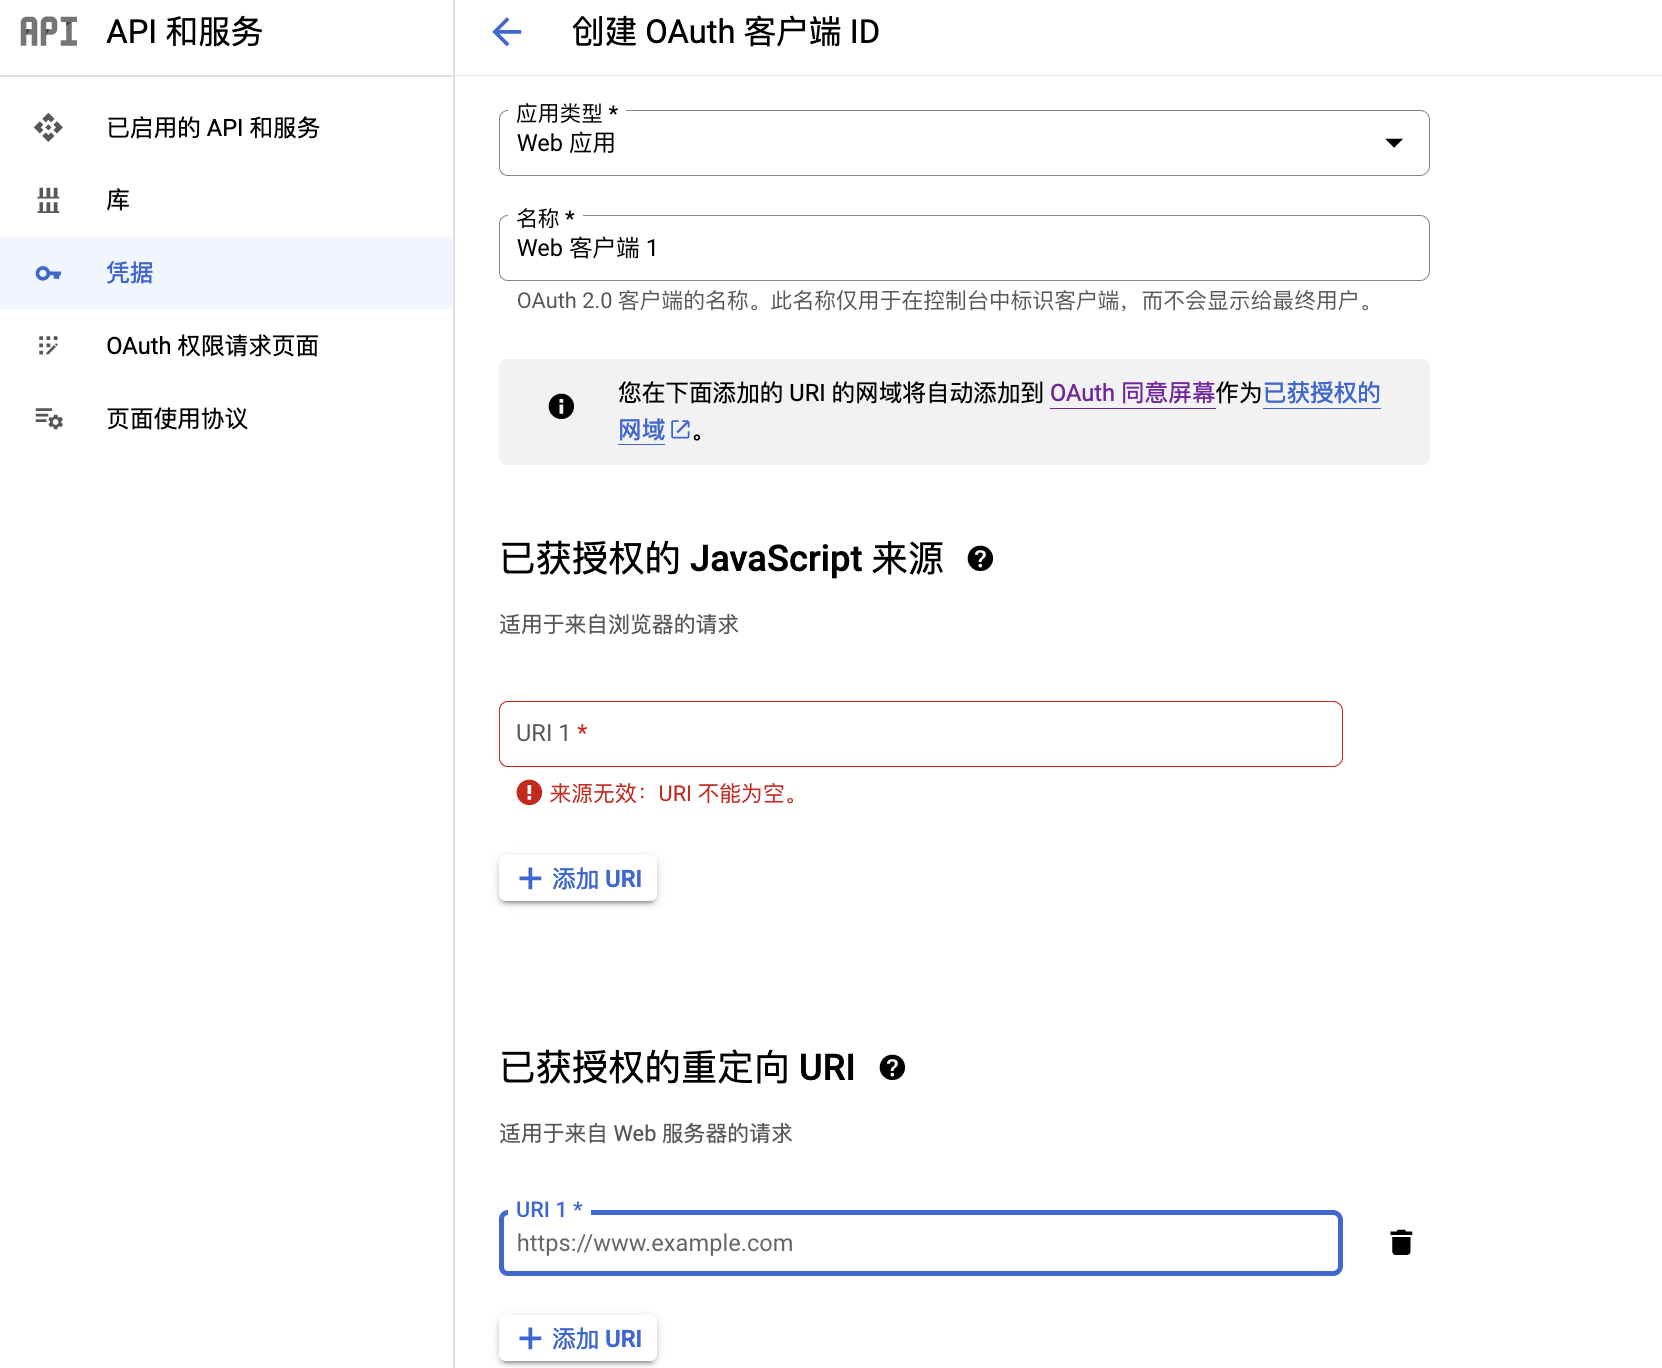Viewport: 1662px width, 1368px height.
Task: Click the external link icon after 网域
Action: pos(680,430)
